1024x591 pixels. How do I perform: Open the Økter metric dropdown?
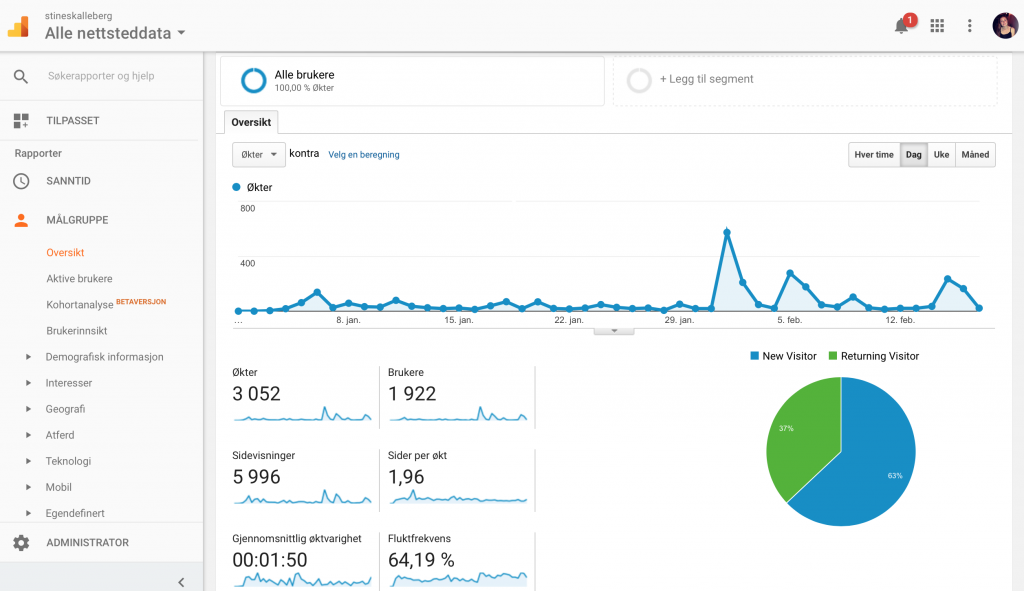259,155
